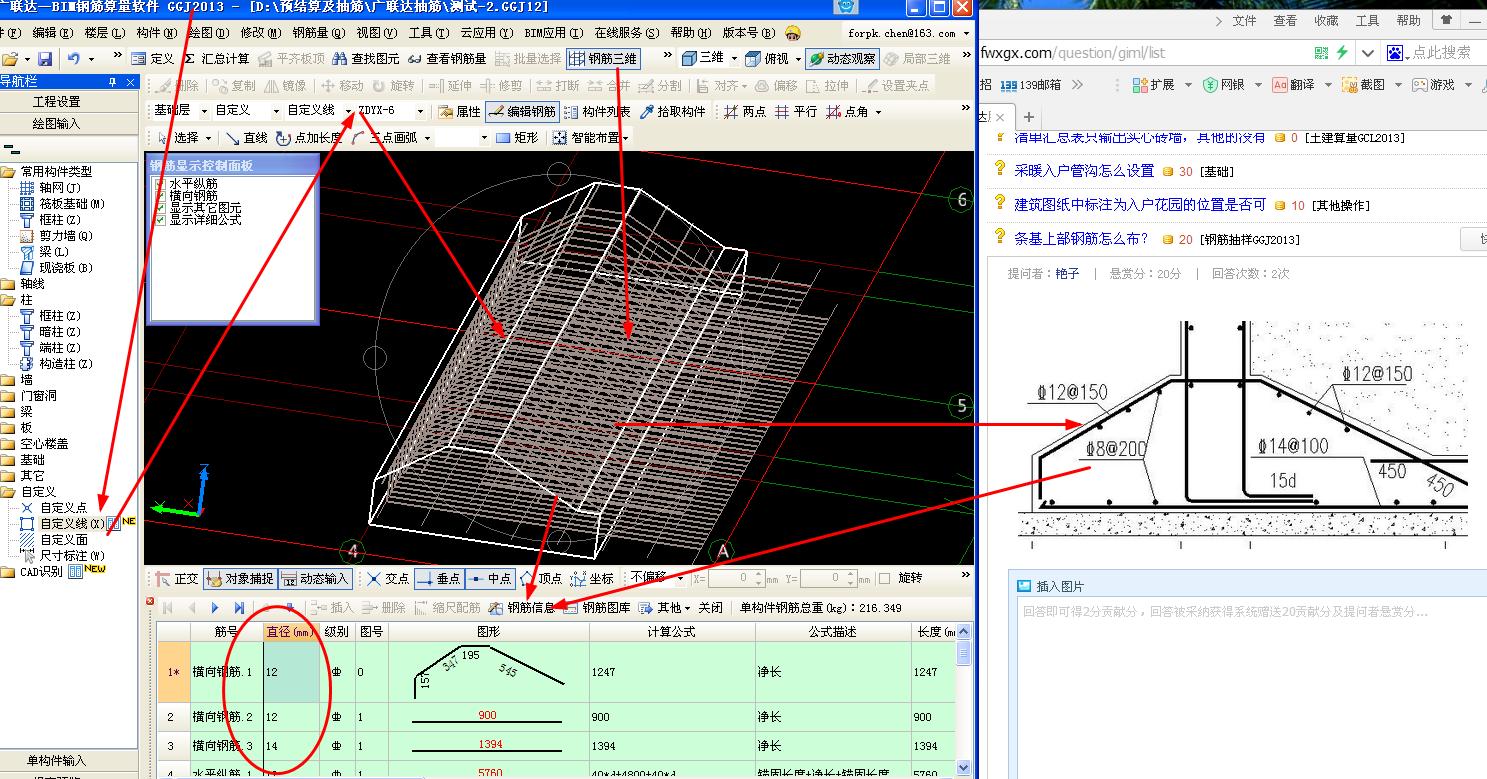Click 查看钢筋量 view rebar quantity
Viewport: 1487px width, 779px height.
[x=447, y=59]
